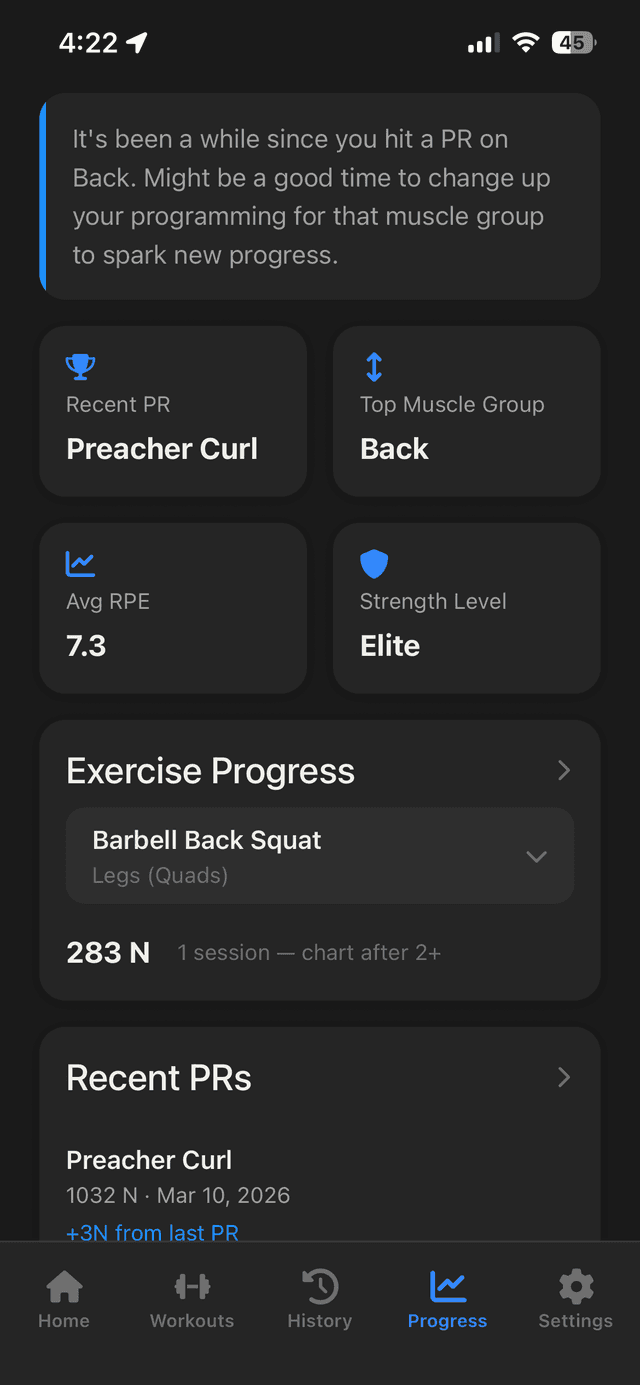Open Recent PRs via its chevron
640x1385 pixels.
[563, 1077]
